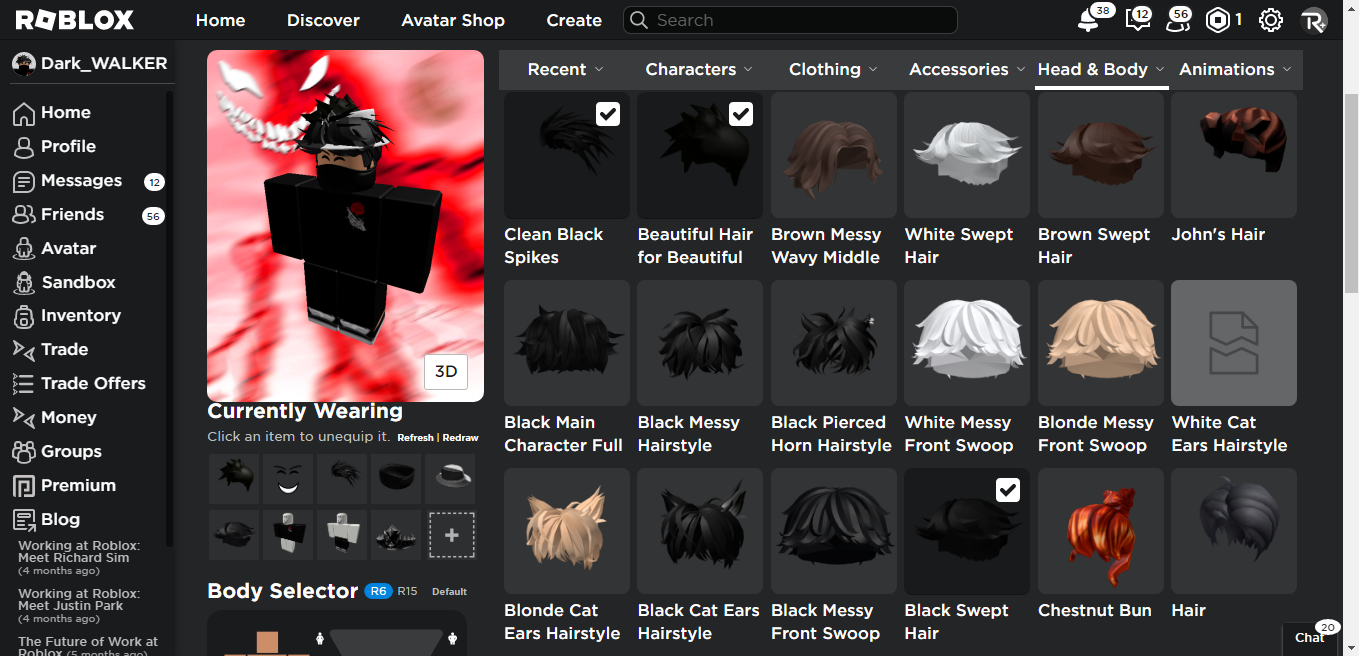The width and height of the screenshot is (1359, 656).
Task: Equip John's Hair thumbnail
Action: [x=1233, y=155]
